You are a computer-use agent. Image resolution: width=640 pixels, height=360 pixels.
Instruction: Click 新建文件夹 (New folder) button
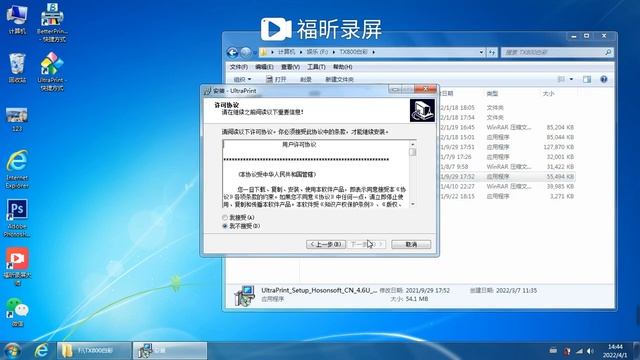[x=339, y=79]
